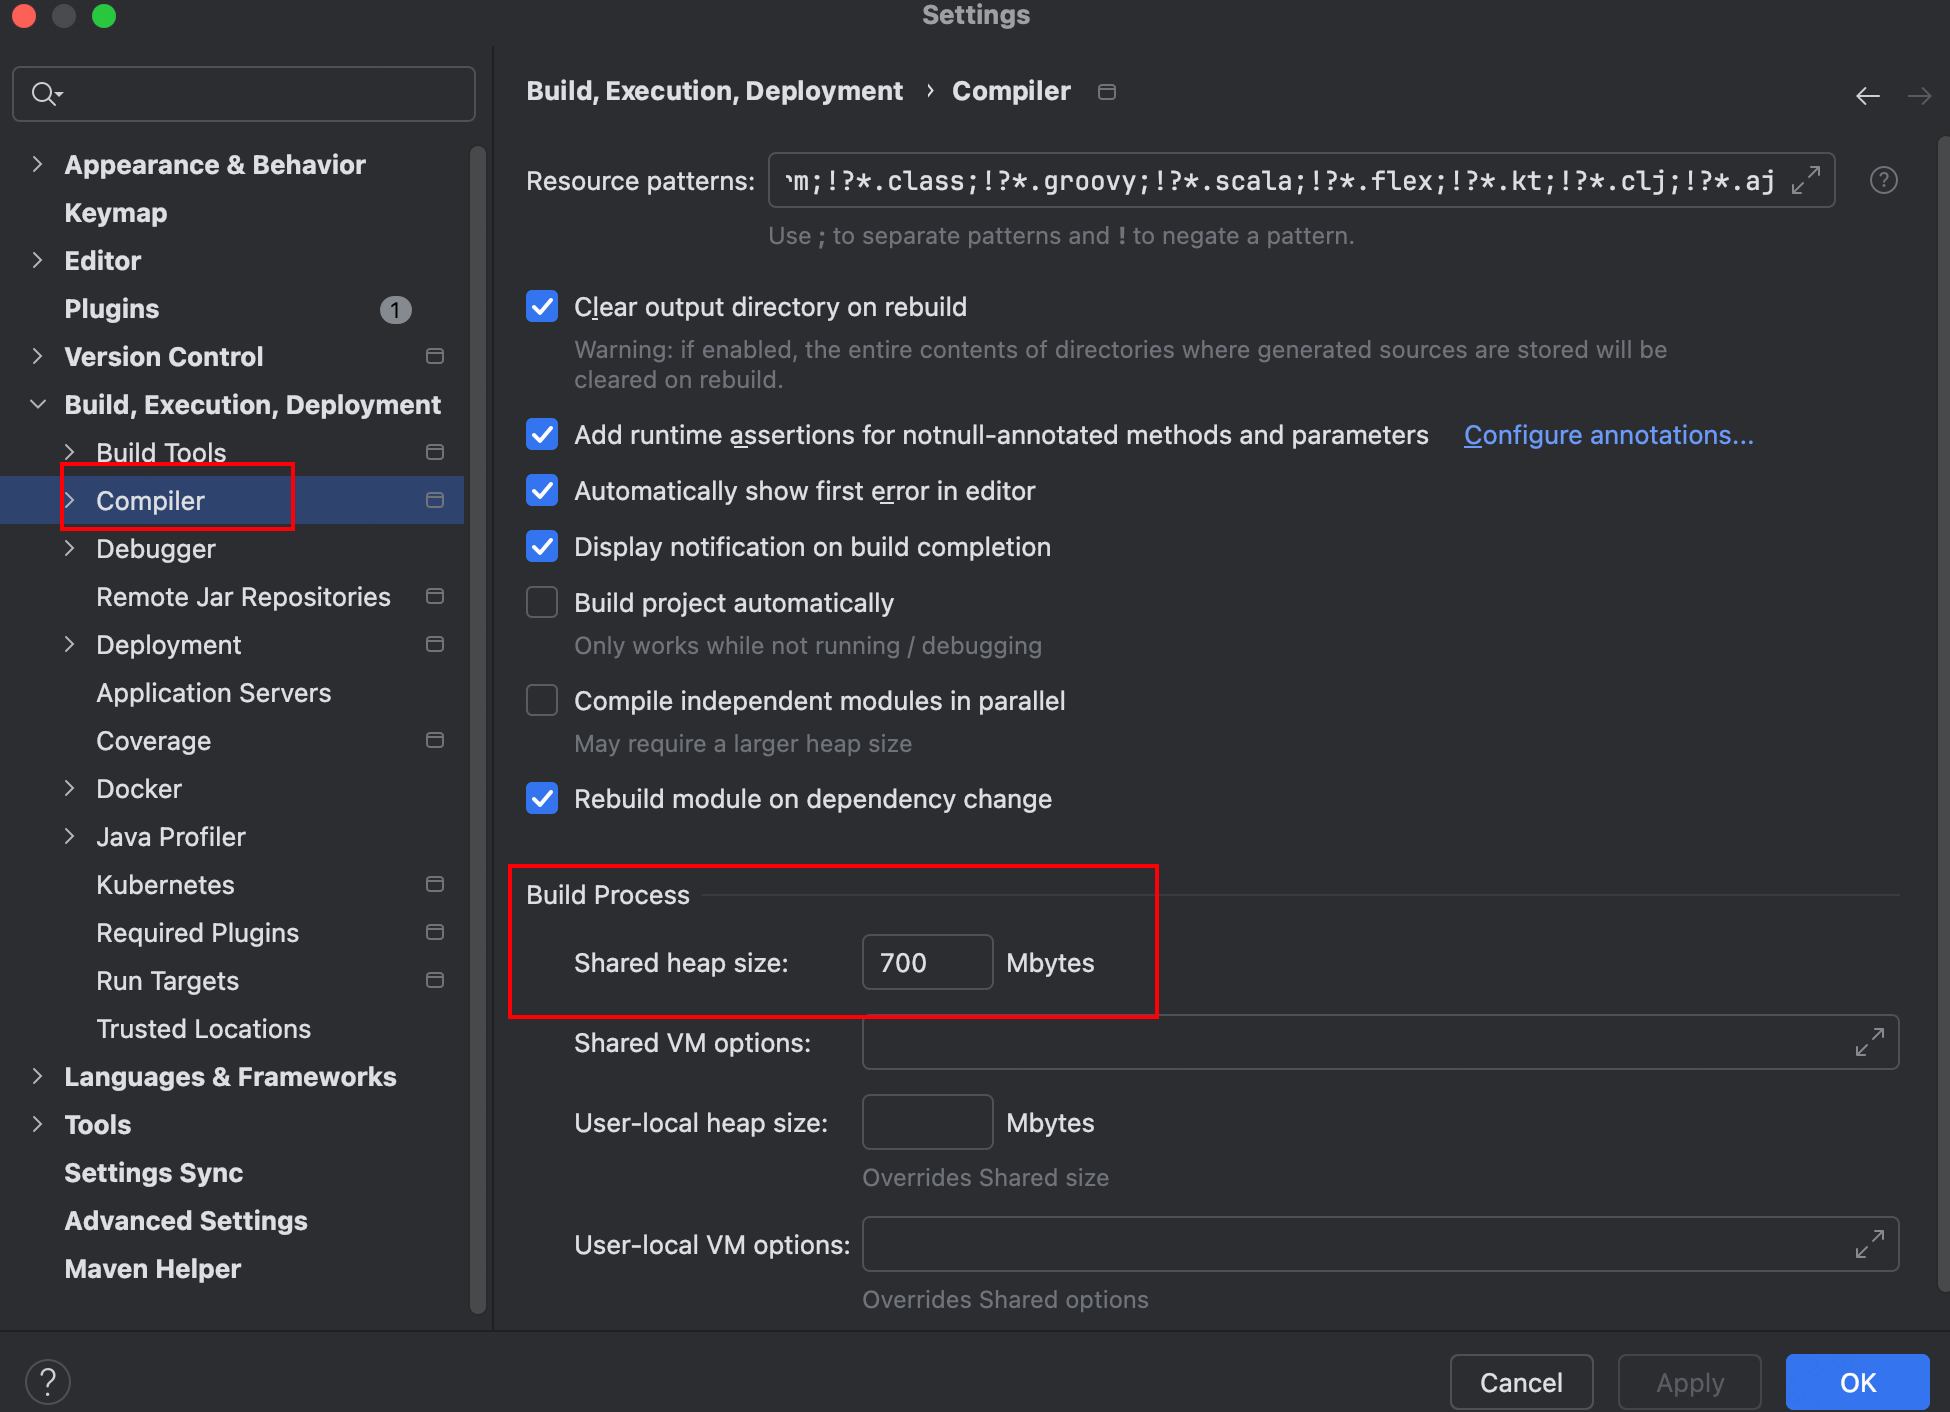Collapse the Build, Execution, Deployment tree
Image resolution: width=1950 pixels, height=1412 pixels.
[37, 404]
